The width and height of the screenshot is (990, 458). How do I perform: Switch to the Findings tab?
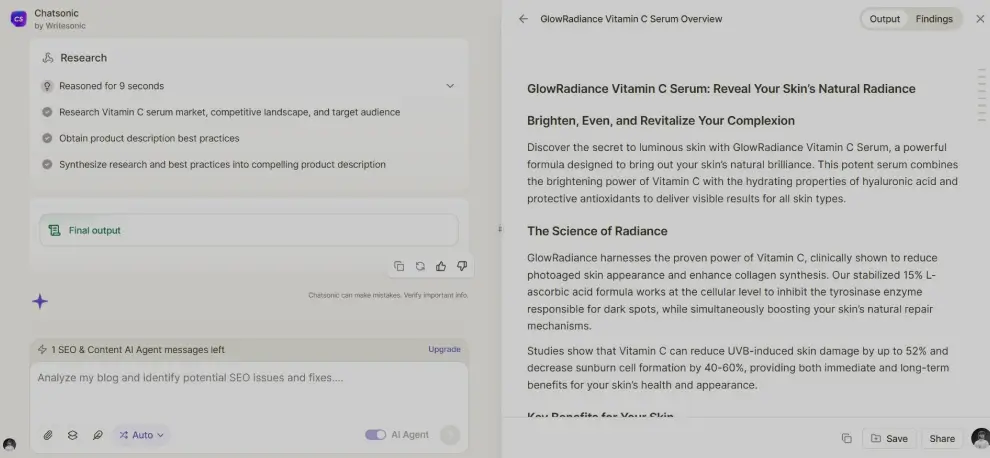[x=934, y=19]
